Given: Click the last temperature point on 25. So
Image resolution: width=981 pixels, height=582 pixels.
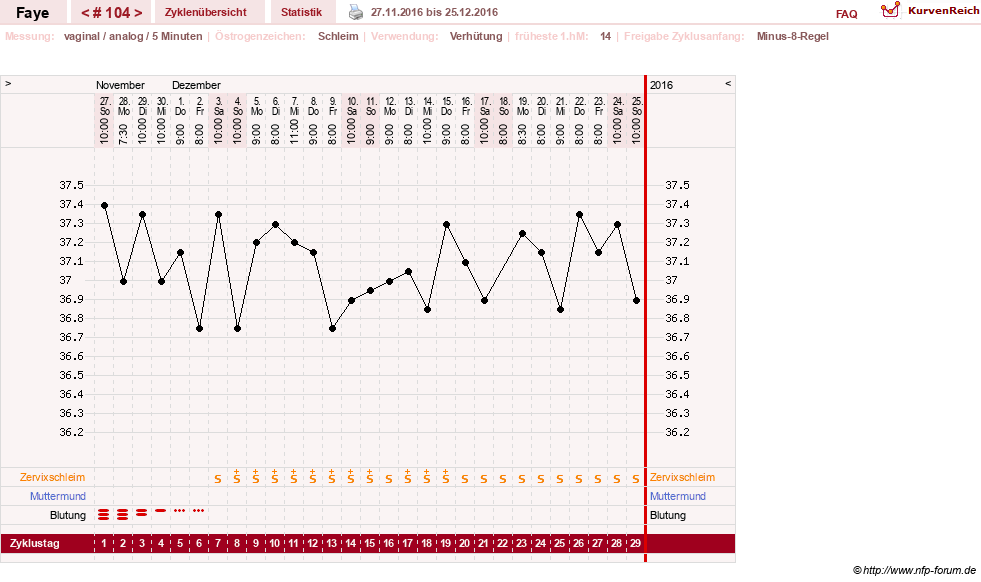Looking at the screenshot, I should click(636, 300).
